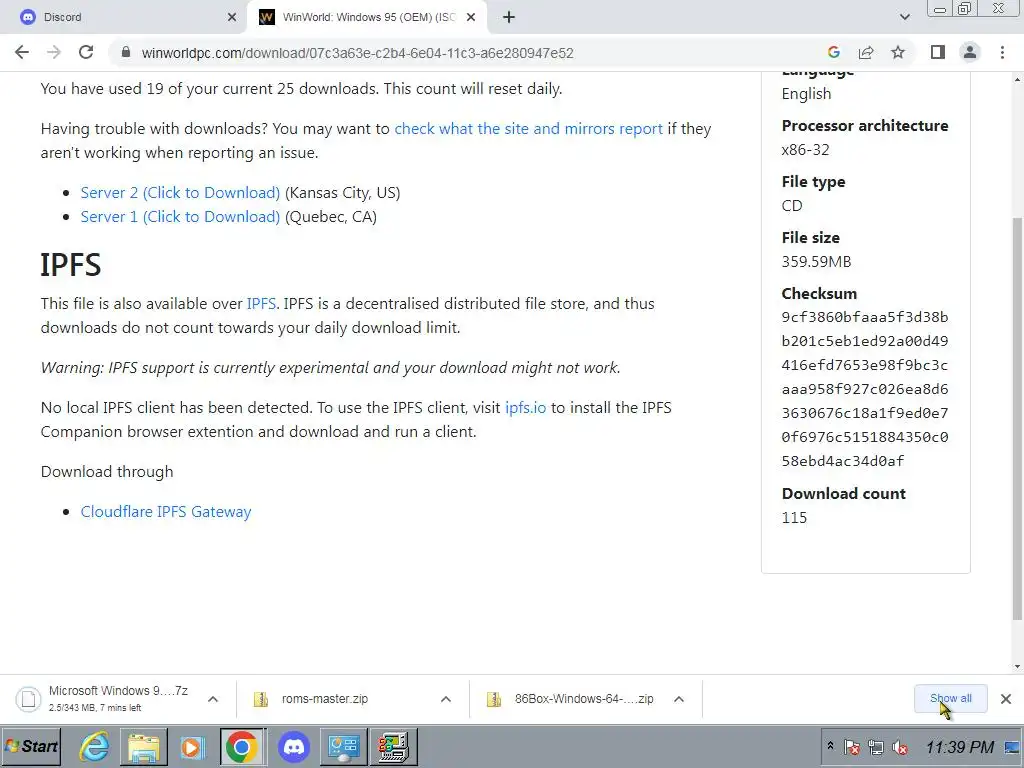Open Windows Media Player taskbar icon
The height and width of the screenshot is (768, 1024).
[192, 746]
